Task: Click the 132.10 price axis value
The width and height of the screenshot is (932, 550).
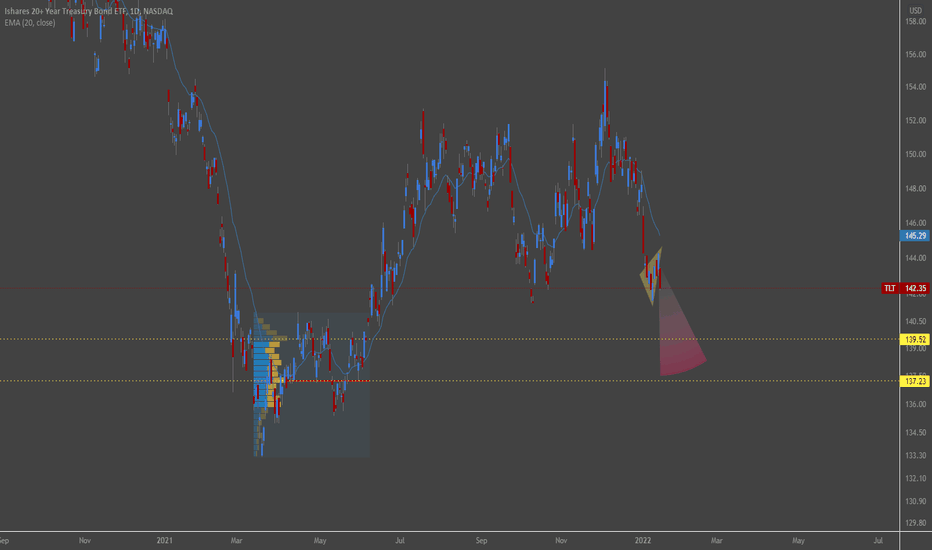Action: tap(915, 478)
